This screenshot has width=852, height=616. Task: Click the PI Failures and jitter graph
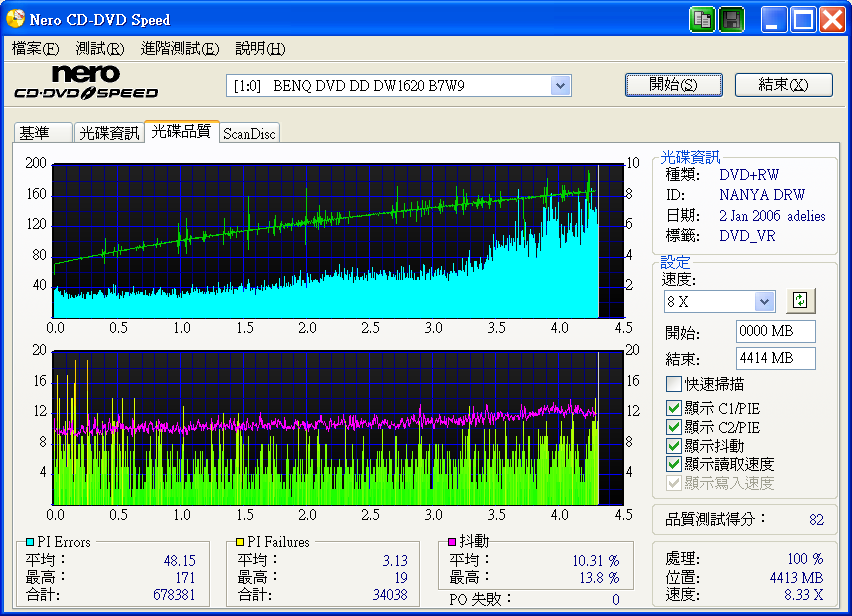338,428
